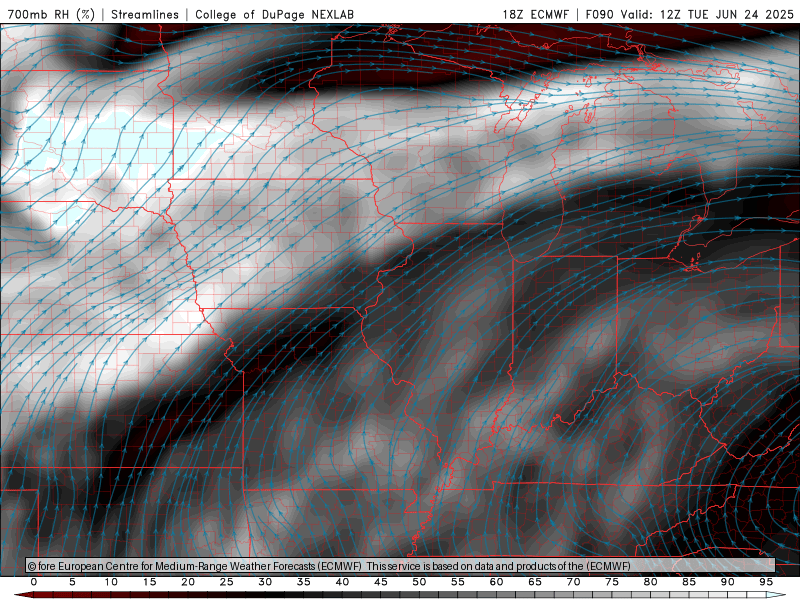Click "Valid: 12Z TUE JUN 24 2025" text
This screenshot has width=800, height=600.
click(707, 14)
